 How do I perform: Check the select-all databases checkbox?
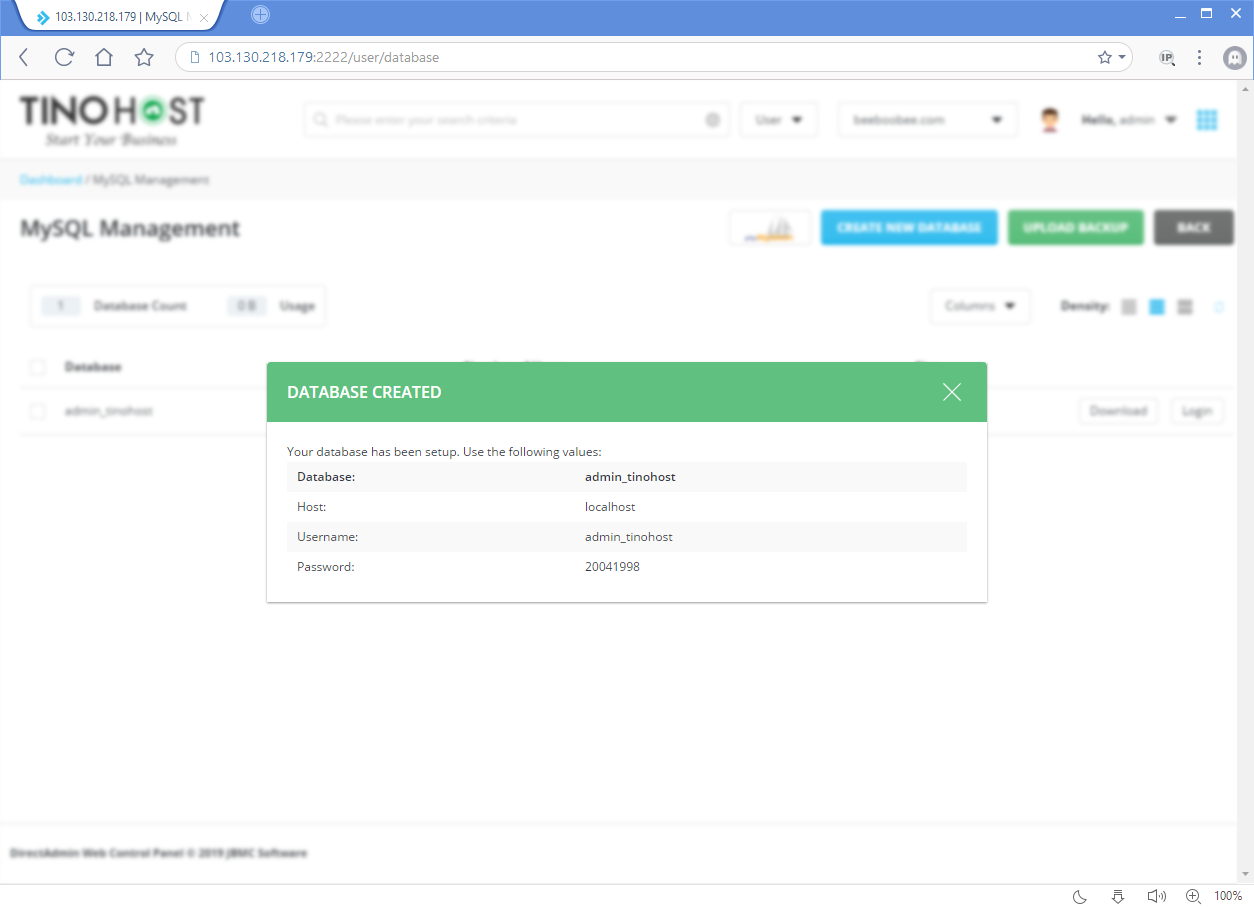click(x=37, y=367)
